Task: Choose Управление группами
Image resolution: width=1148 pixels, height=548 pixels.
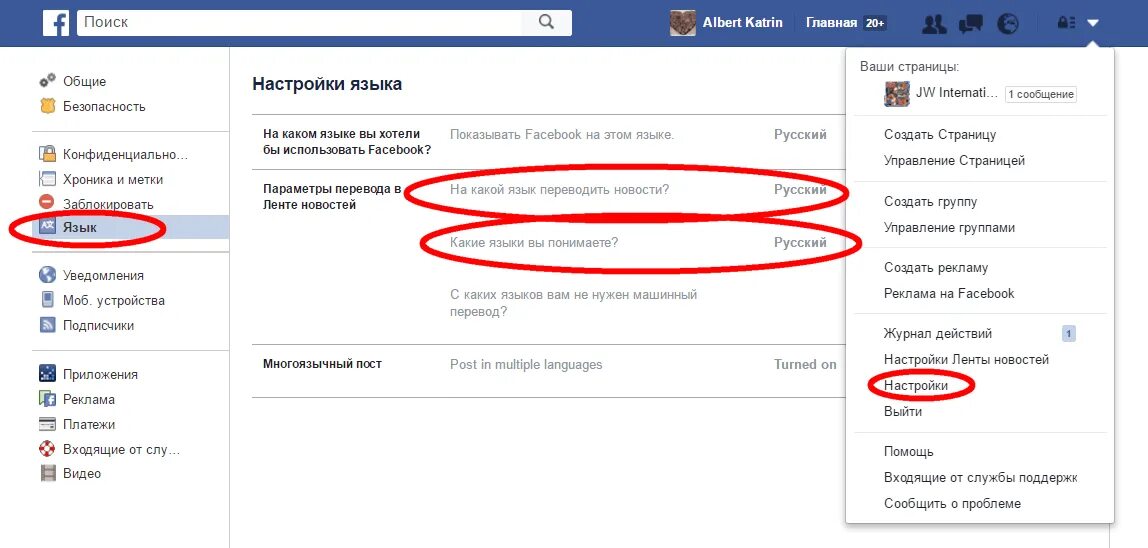Action: (950, 228)
